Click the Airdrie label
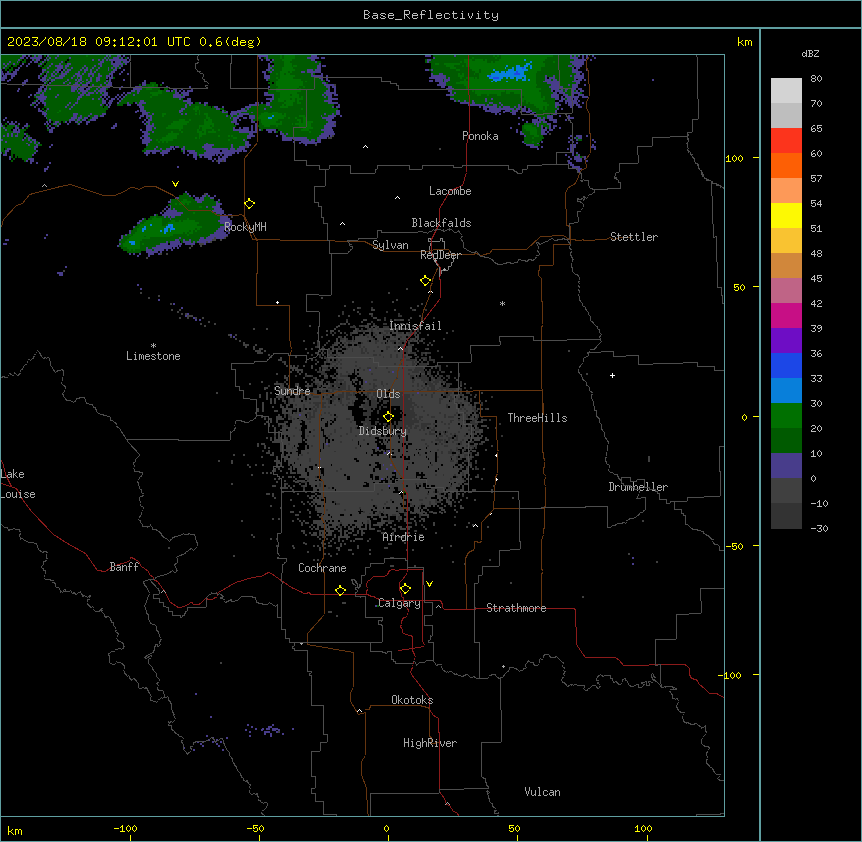This screenshot has width=862, height=842. pyautogui.click(x=404, y=537)
